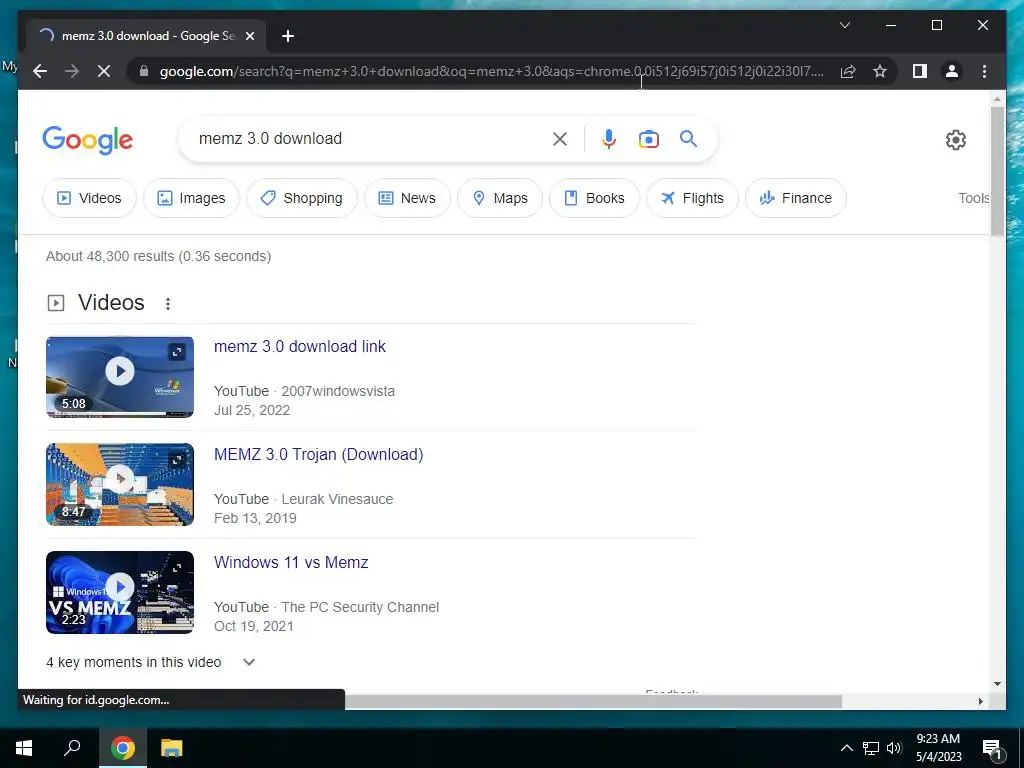Open Google quick settings gear

pos(955,140)
